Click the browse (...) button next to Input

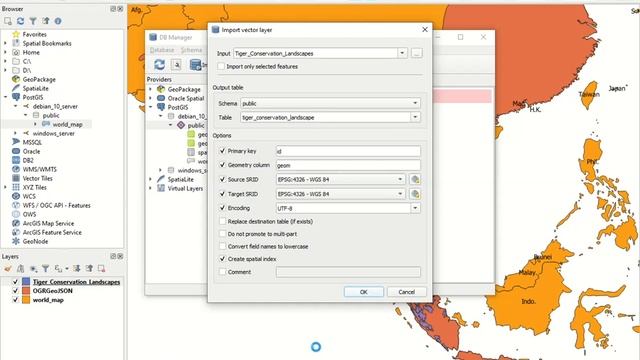[416, 53]
